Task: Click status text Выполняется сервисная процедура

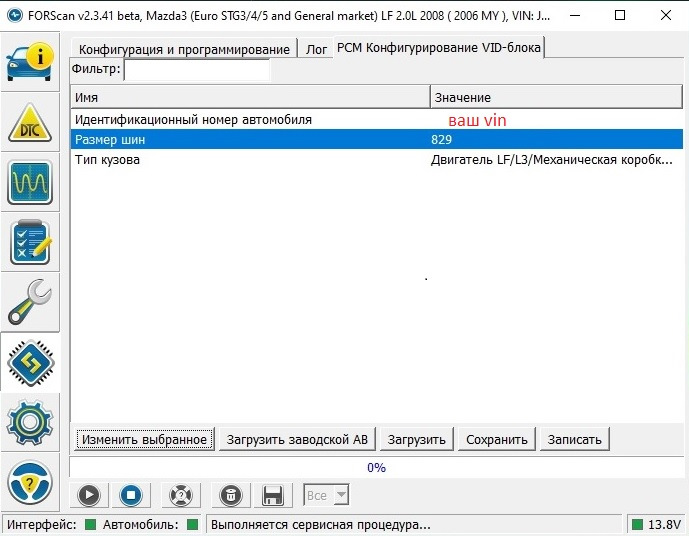Action: click(x=321, y=525)
